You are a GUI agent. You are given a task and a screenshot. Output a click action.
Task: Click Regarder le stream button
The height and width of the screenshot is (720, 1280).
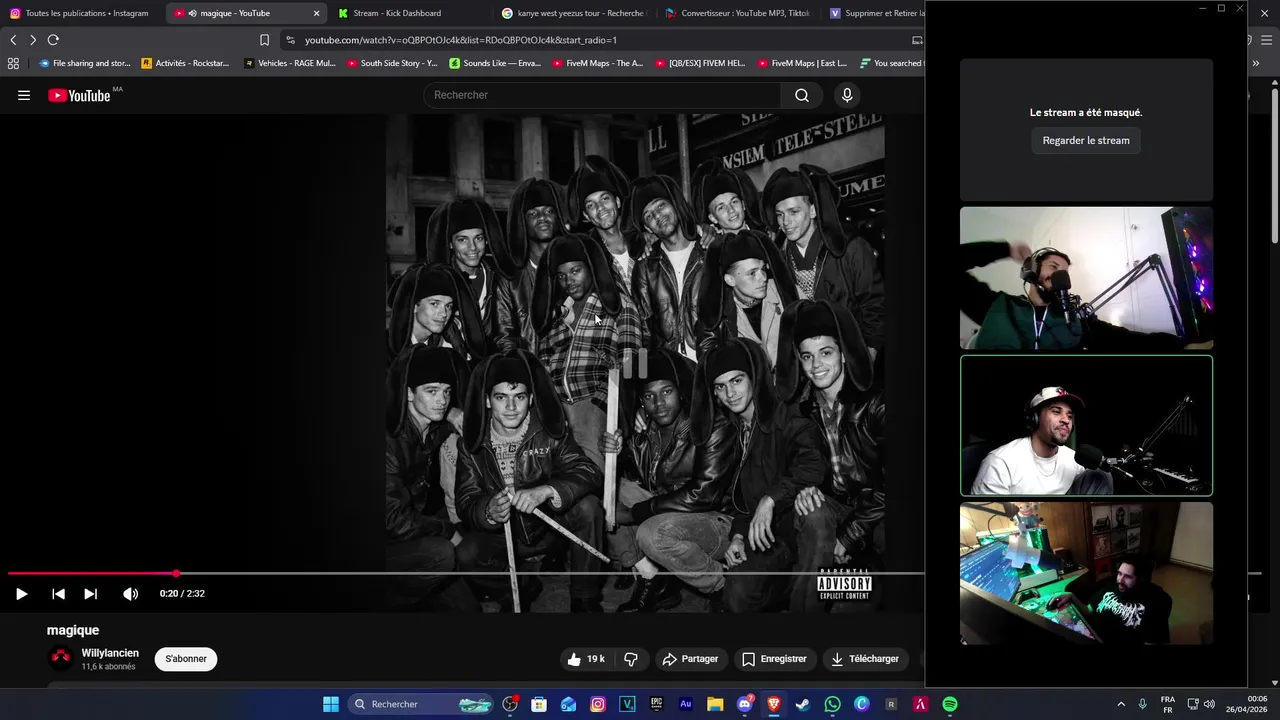click(1086, 141)
